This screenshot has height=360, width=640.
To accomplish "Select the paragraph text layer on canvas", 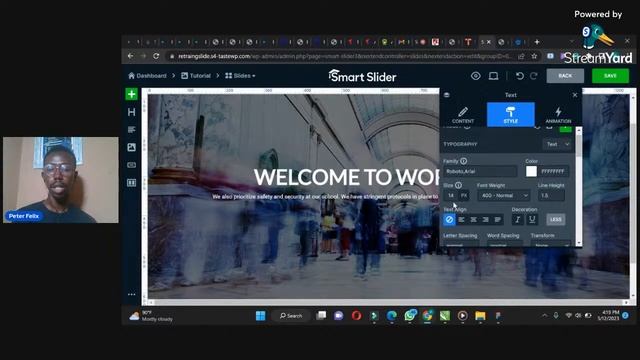I will click(325, 197).
